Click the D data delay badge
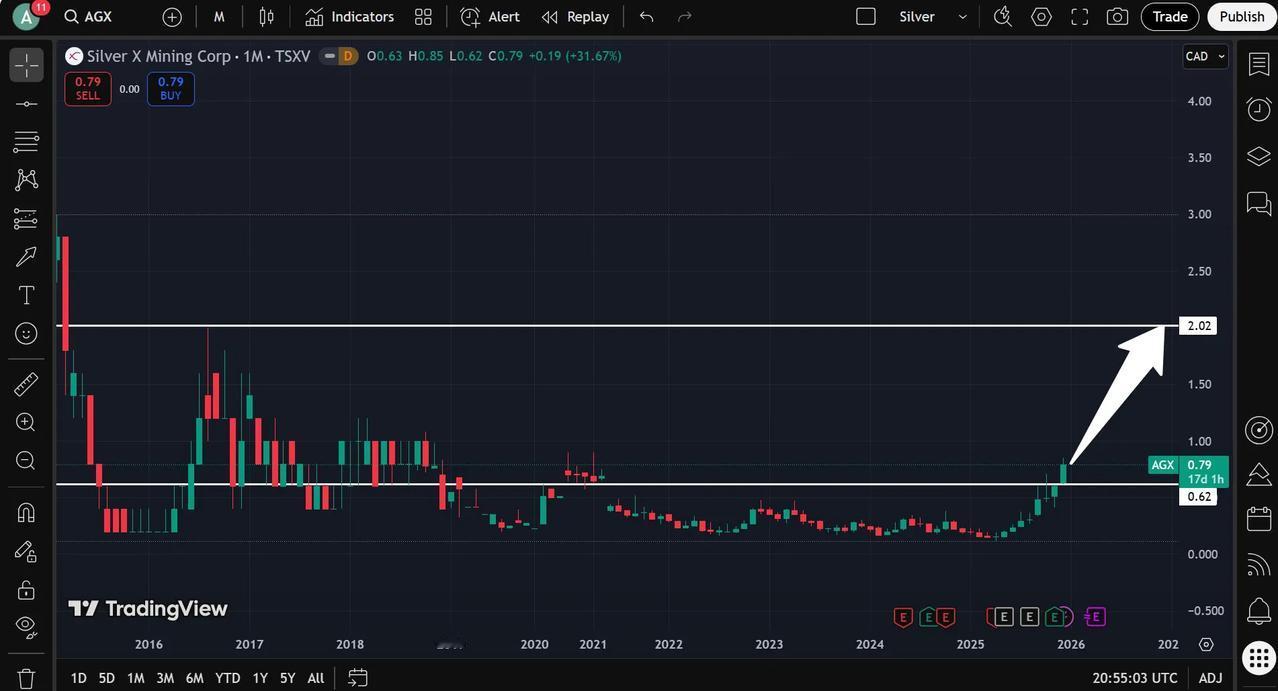 click(347, 56)
